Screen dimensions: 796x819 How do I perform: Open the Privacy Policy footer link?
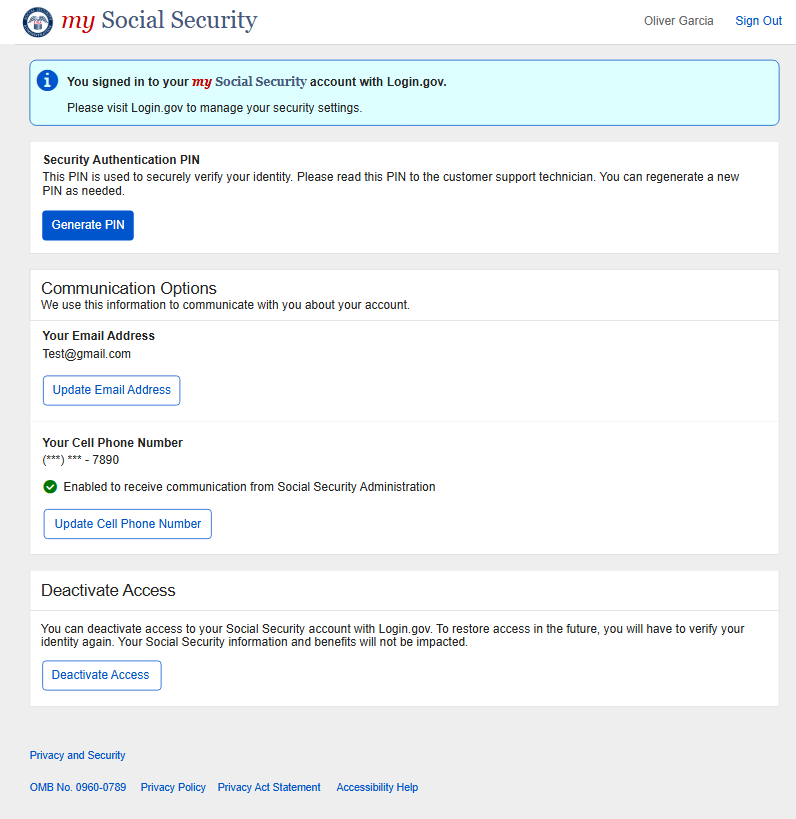[x=173, y=787]
